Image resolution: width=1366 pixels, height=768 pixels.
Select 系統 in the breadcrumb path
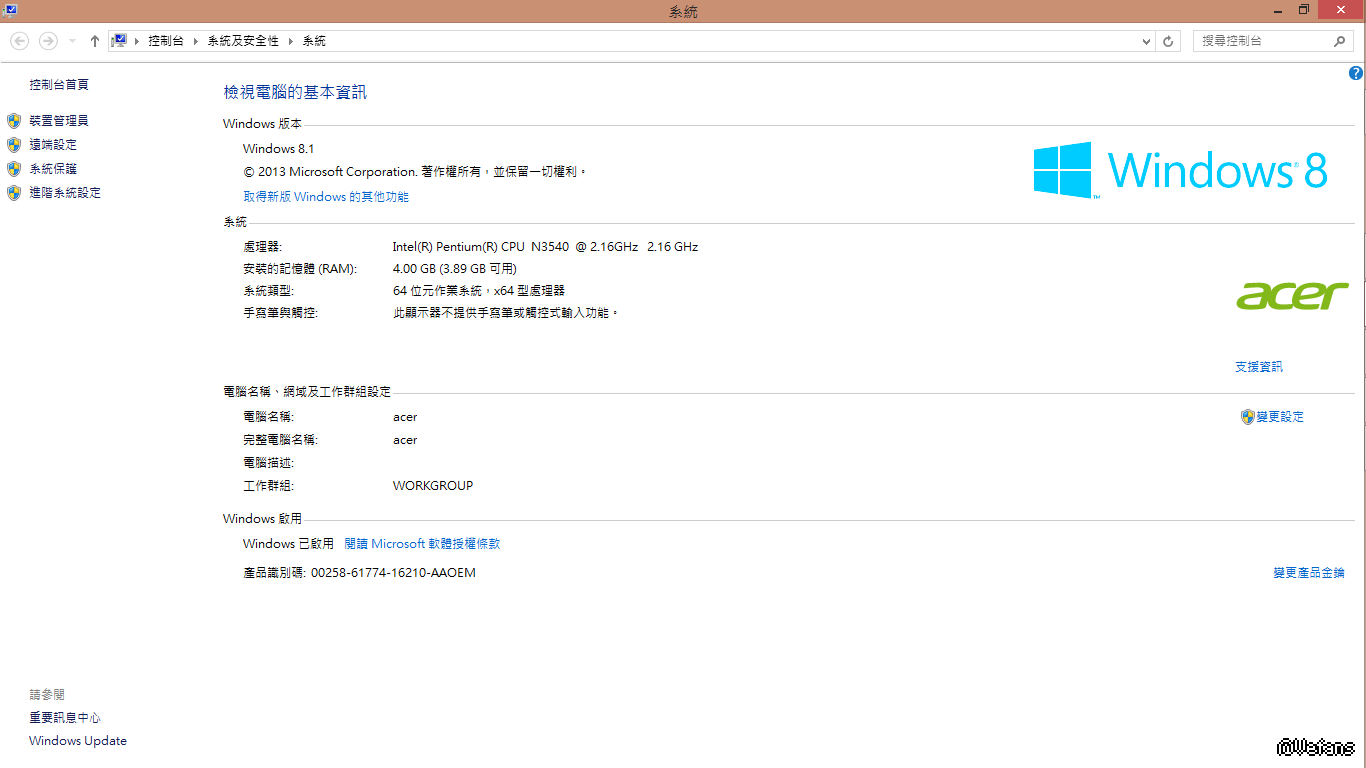(314, 41)
